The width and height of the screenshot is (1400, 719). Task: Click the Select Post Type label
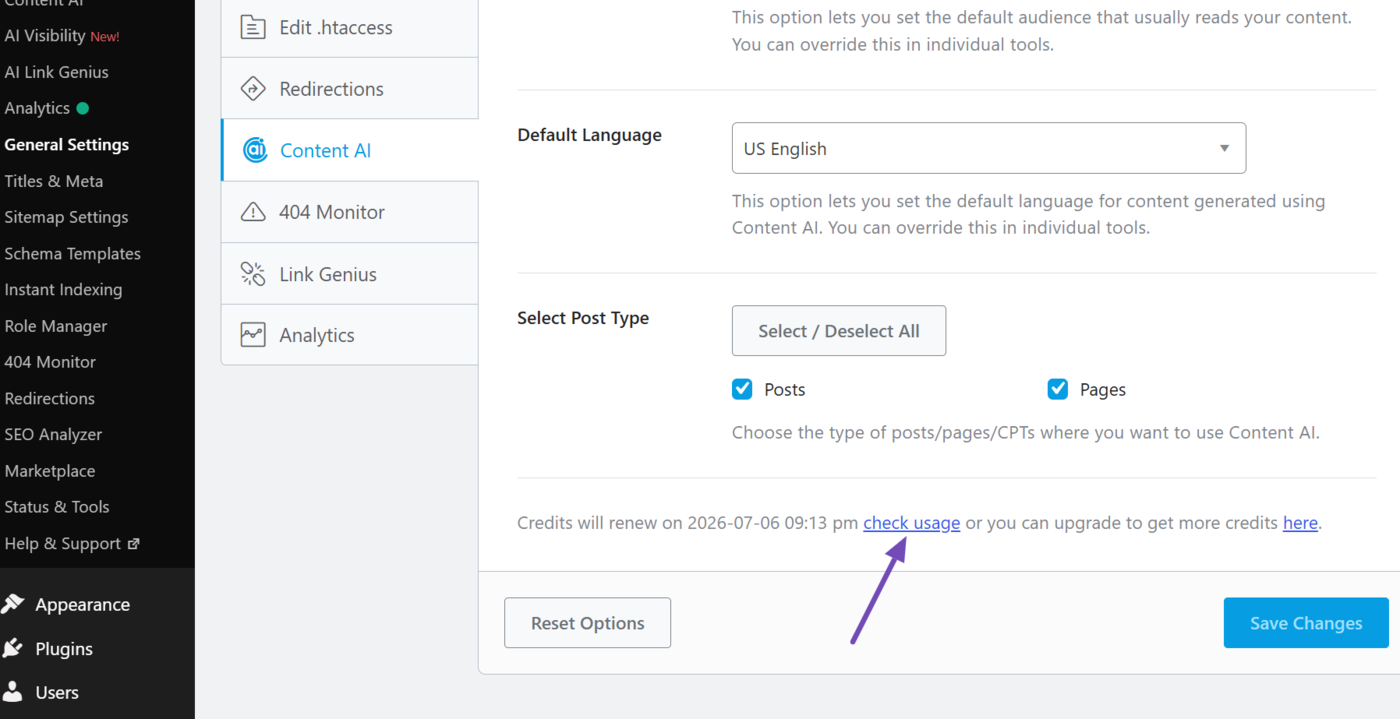coord(583,318)
